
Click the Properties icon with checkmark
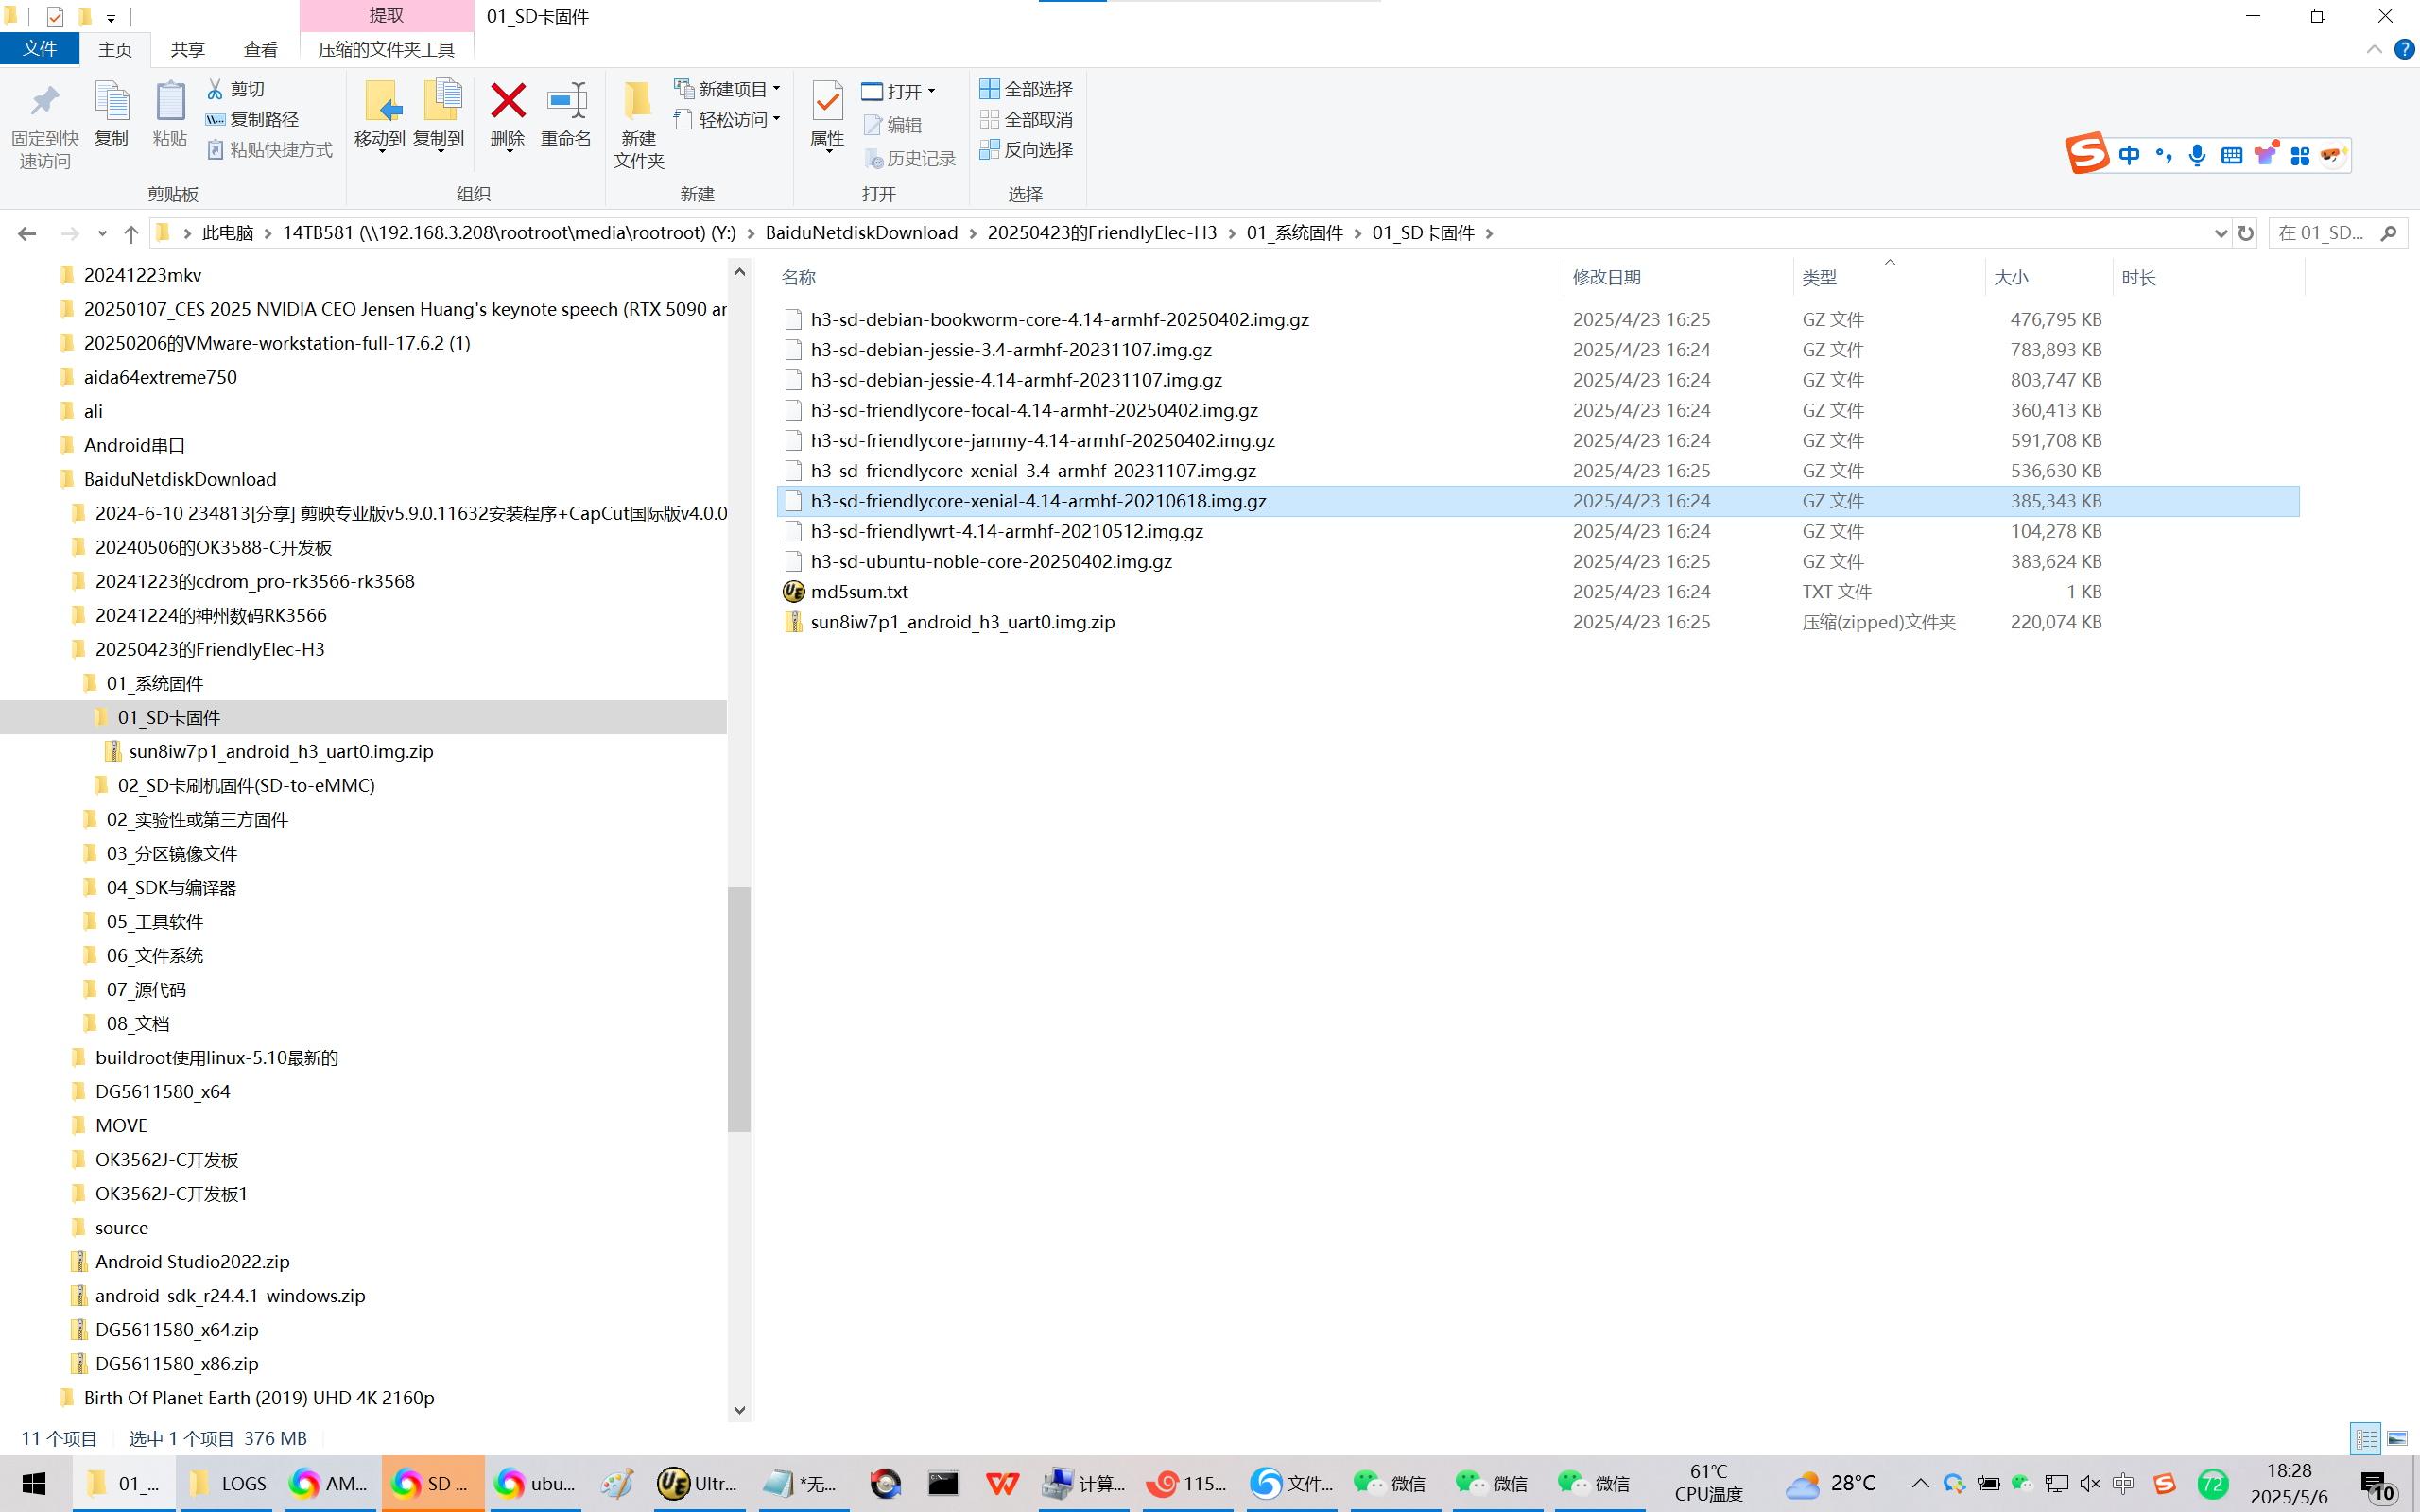click(x=827, y=101)
